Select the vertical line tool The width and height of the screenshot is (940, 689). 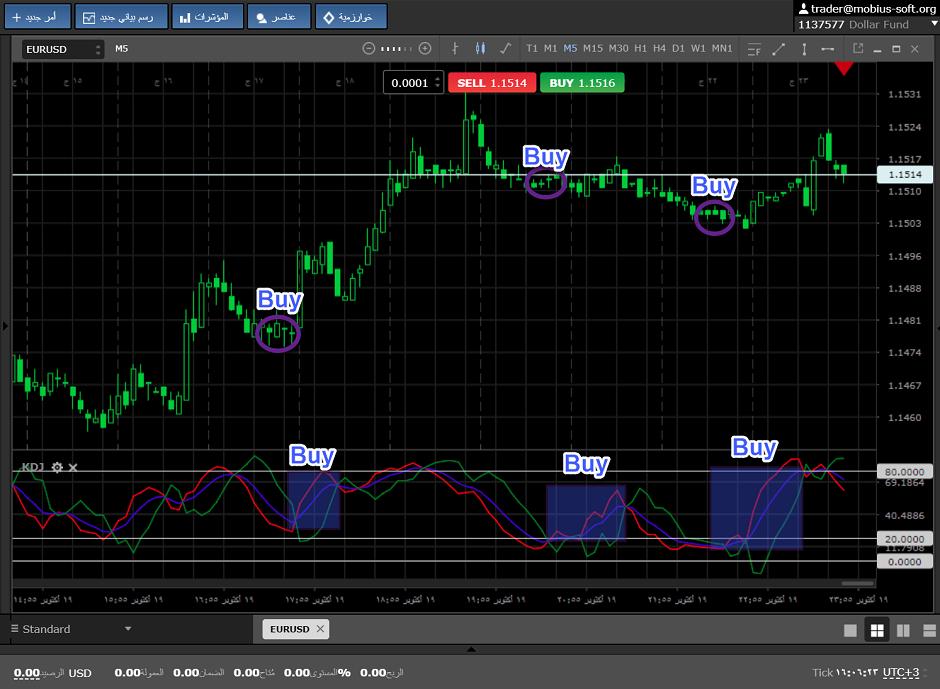point(804,49)
